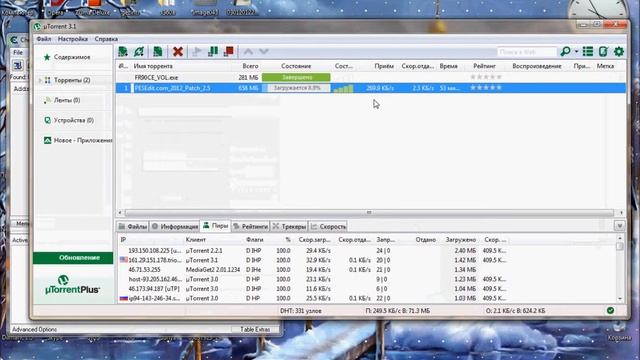Screen dimensions: 640x360
Task: Click the Pause torrent toolbar icon
Action: click(x=213, y=51)
